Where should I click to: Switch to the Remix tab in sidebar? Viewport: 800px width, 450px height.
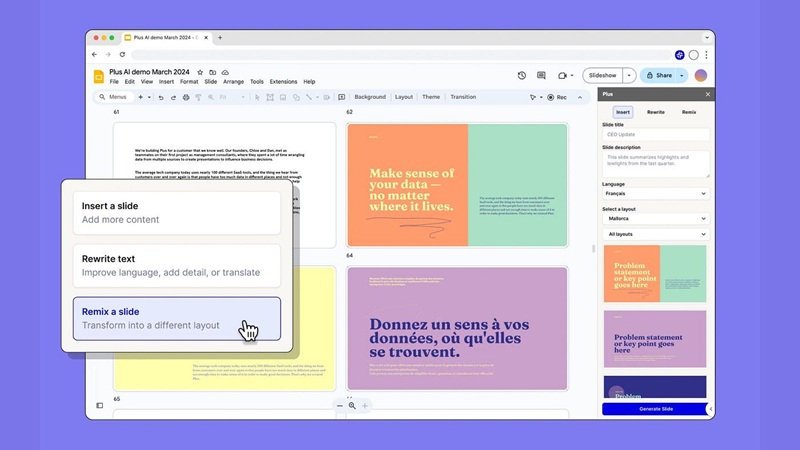click(x=689, y=112)
